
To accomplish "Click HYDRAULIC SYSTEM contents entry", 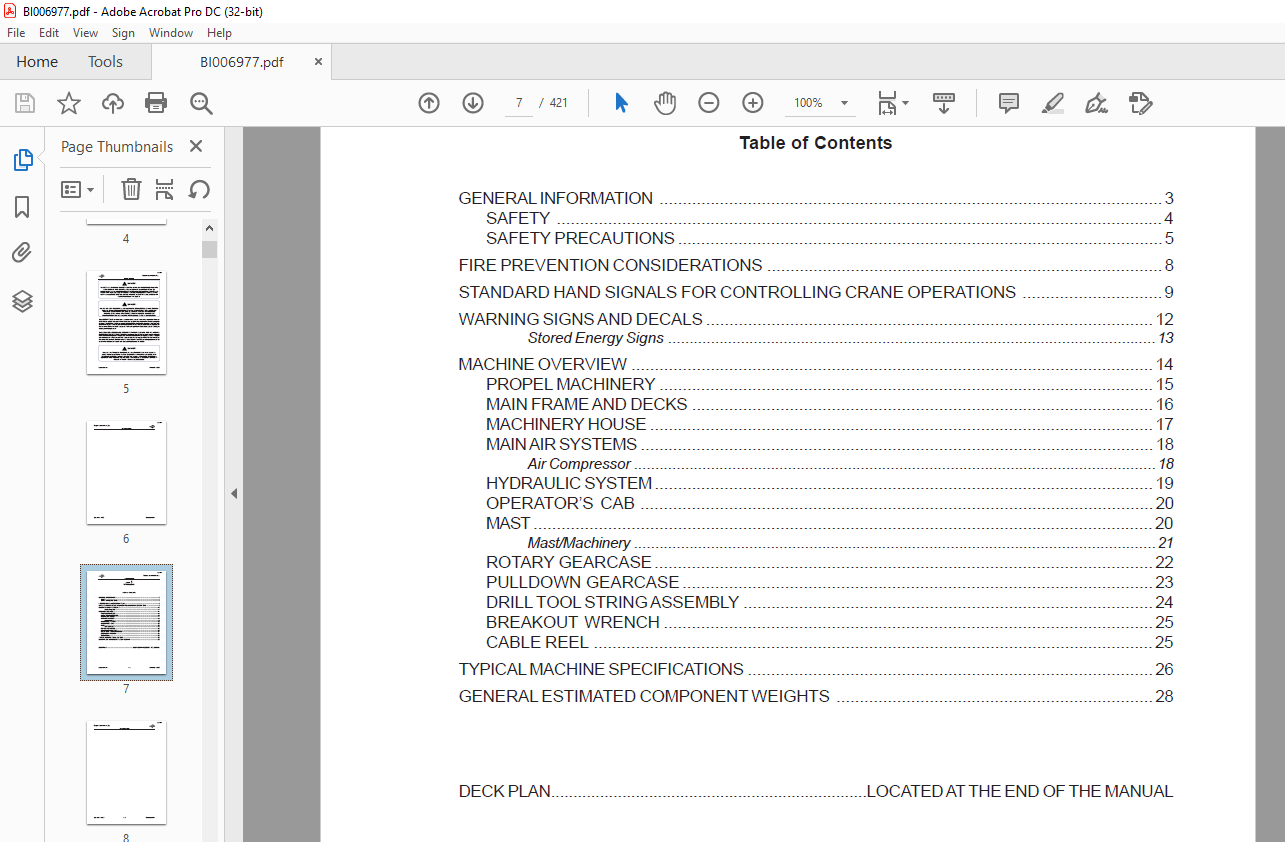I will [829, 483].
